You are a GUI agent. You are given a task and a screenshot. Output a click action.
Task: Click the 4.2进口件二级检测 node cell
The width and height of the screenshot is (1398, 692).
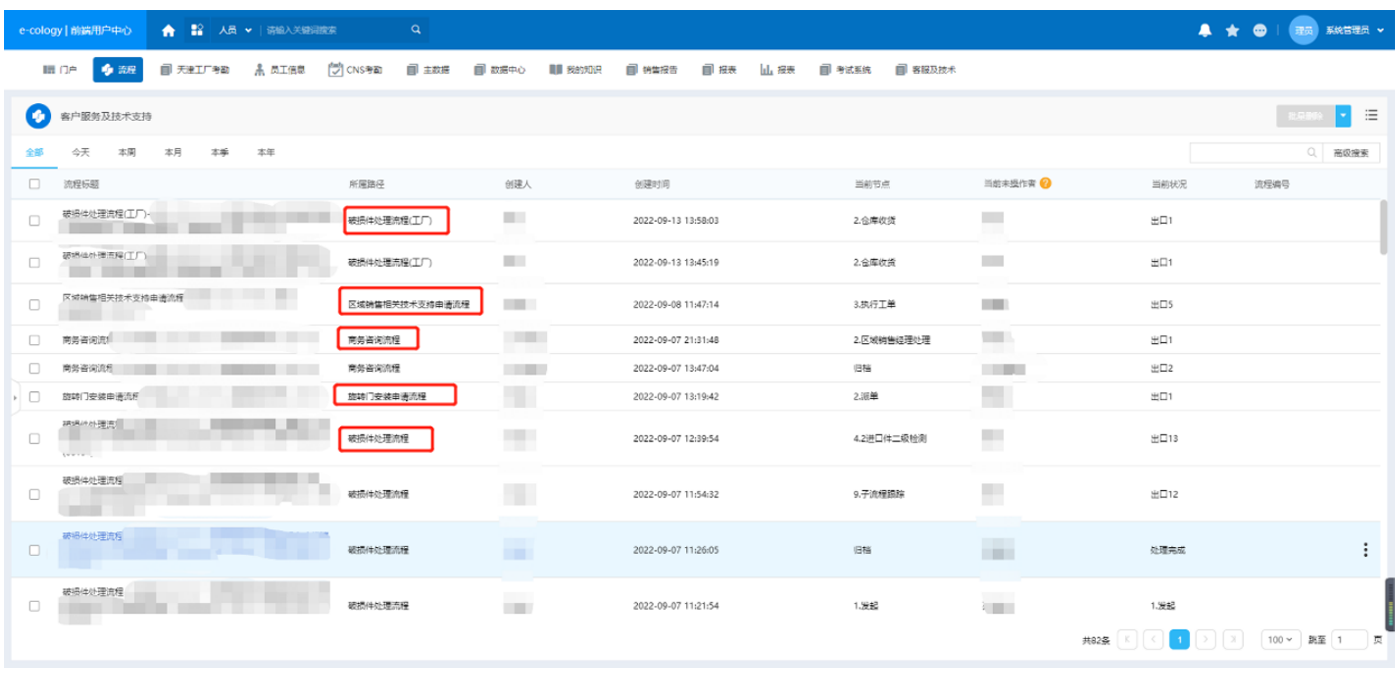click(889, 438)
